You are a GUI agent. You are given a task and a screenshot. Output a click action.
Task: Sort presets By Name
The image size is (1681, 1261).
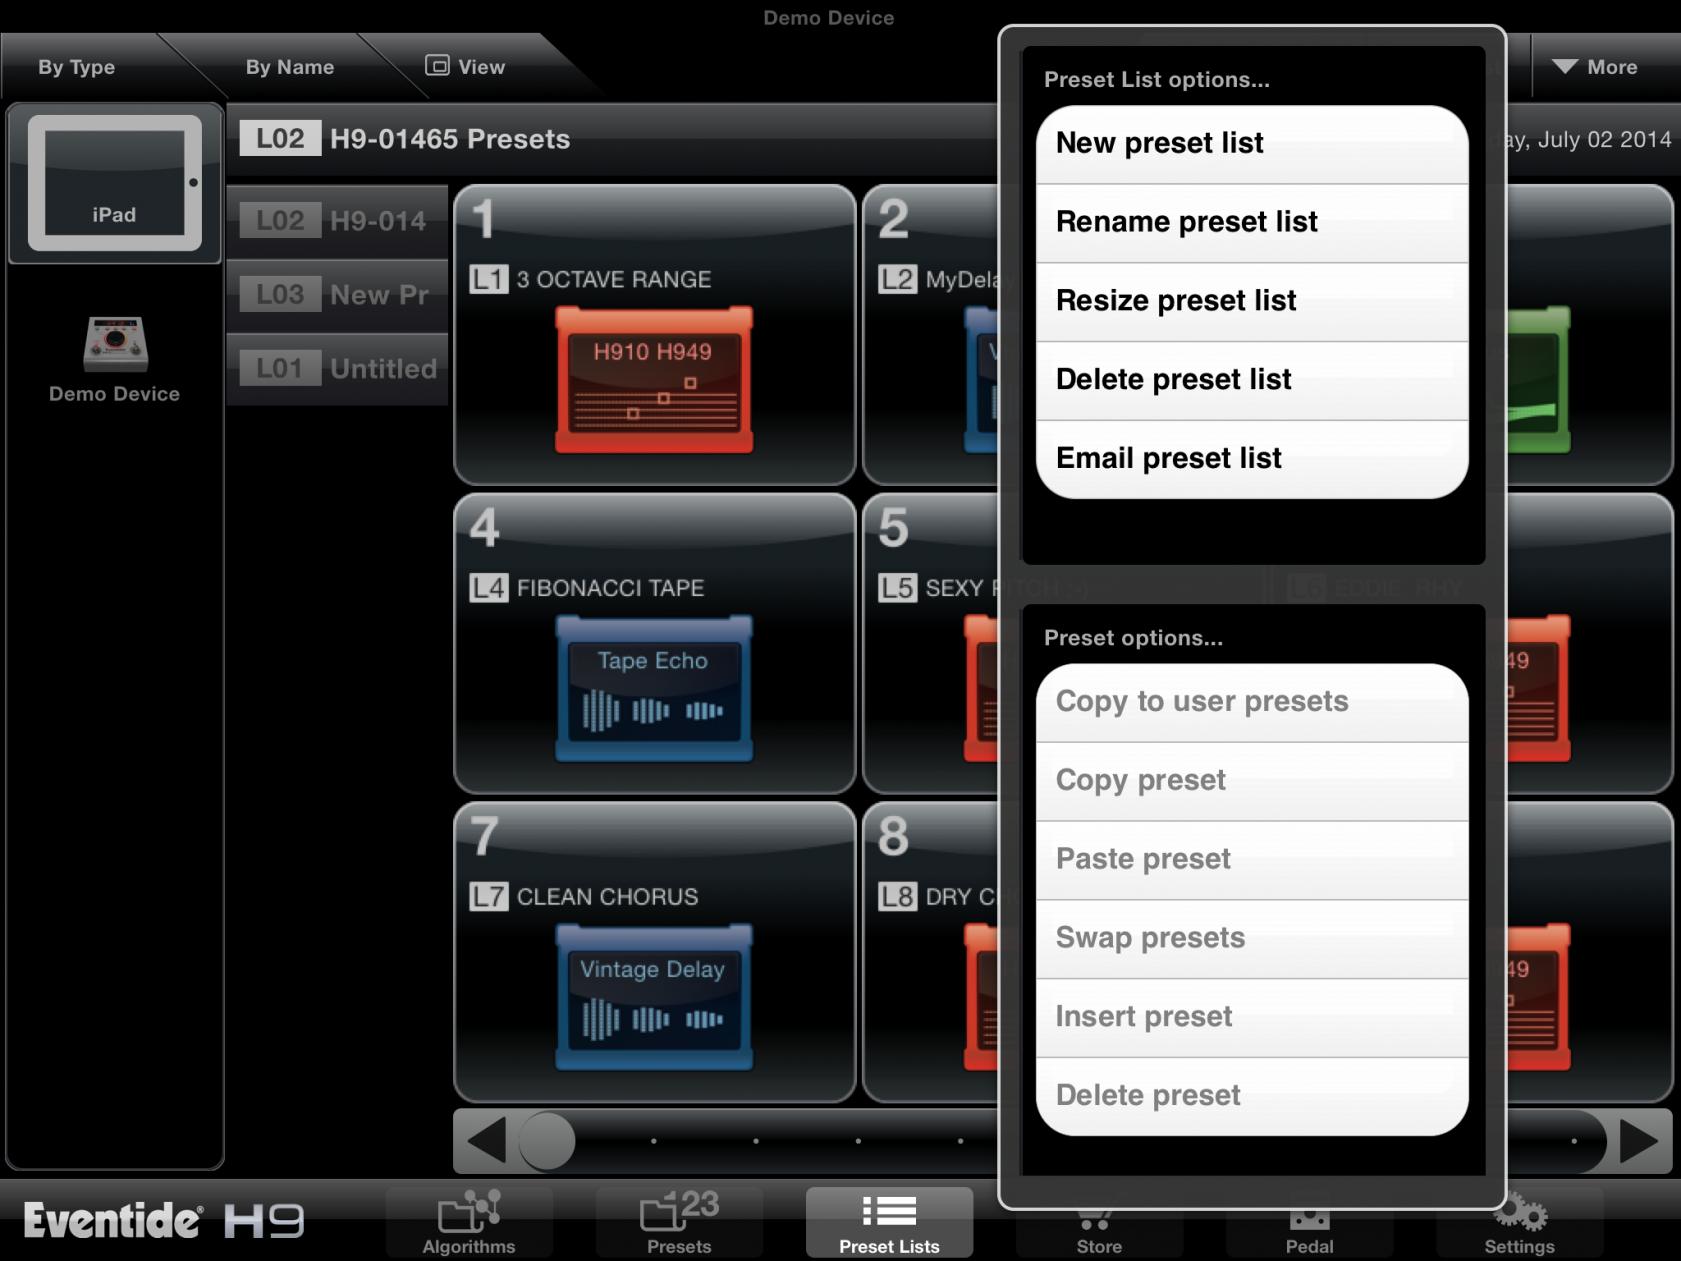click(x=290, y=67)
